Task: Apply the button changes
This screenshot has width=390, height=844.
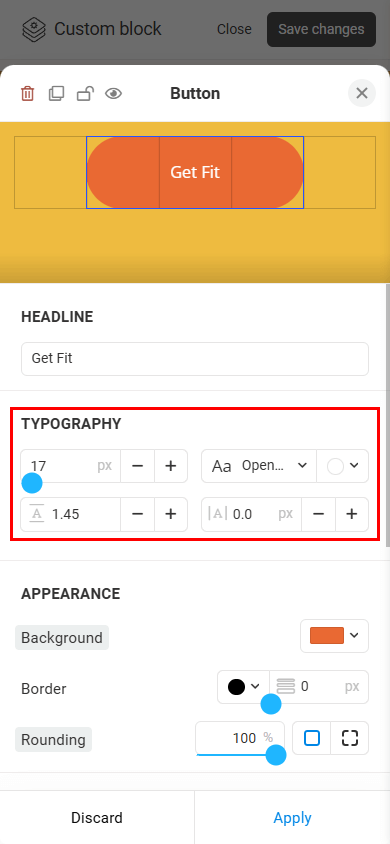Action: tap(292, 818)
